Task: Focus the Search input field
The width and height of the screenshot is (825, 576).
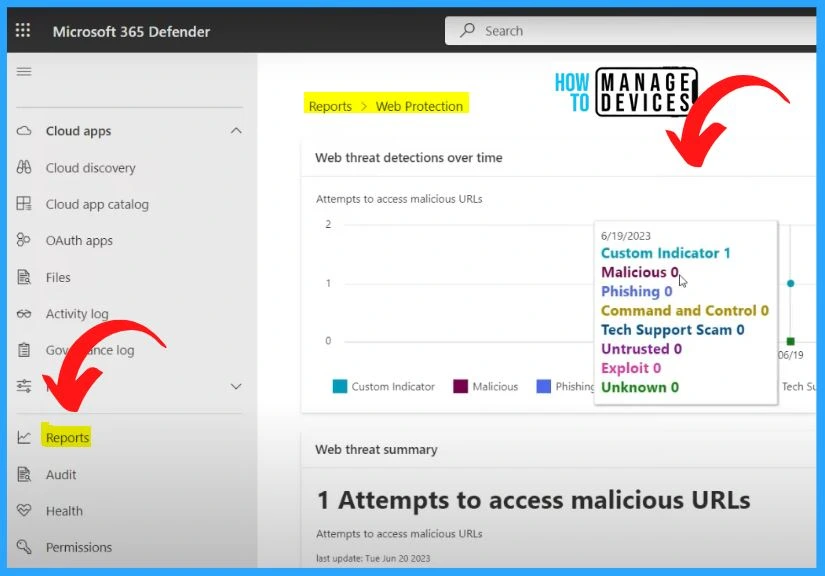Action: pyautogui.click(x=630, y=31)
